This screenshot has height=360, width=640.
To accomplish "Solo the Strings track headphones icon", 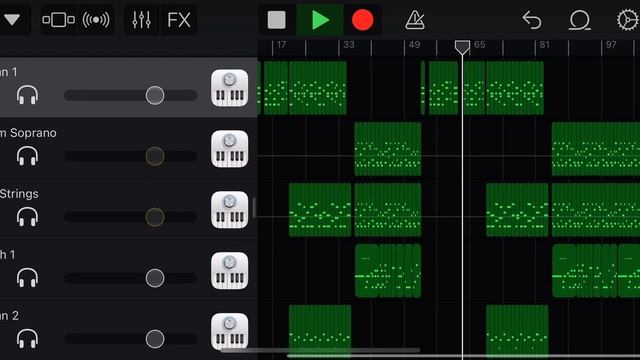I will (x=27, y=217).
